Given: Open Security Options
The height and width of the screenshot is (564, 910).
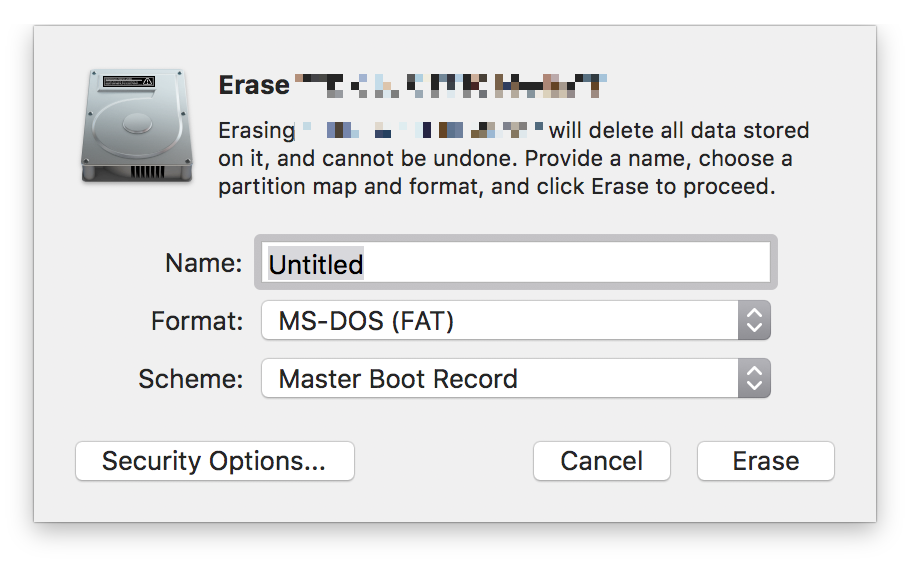Looking at the screenshot, I should (x=214, y=461).
